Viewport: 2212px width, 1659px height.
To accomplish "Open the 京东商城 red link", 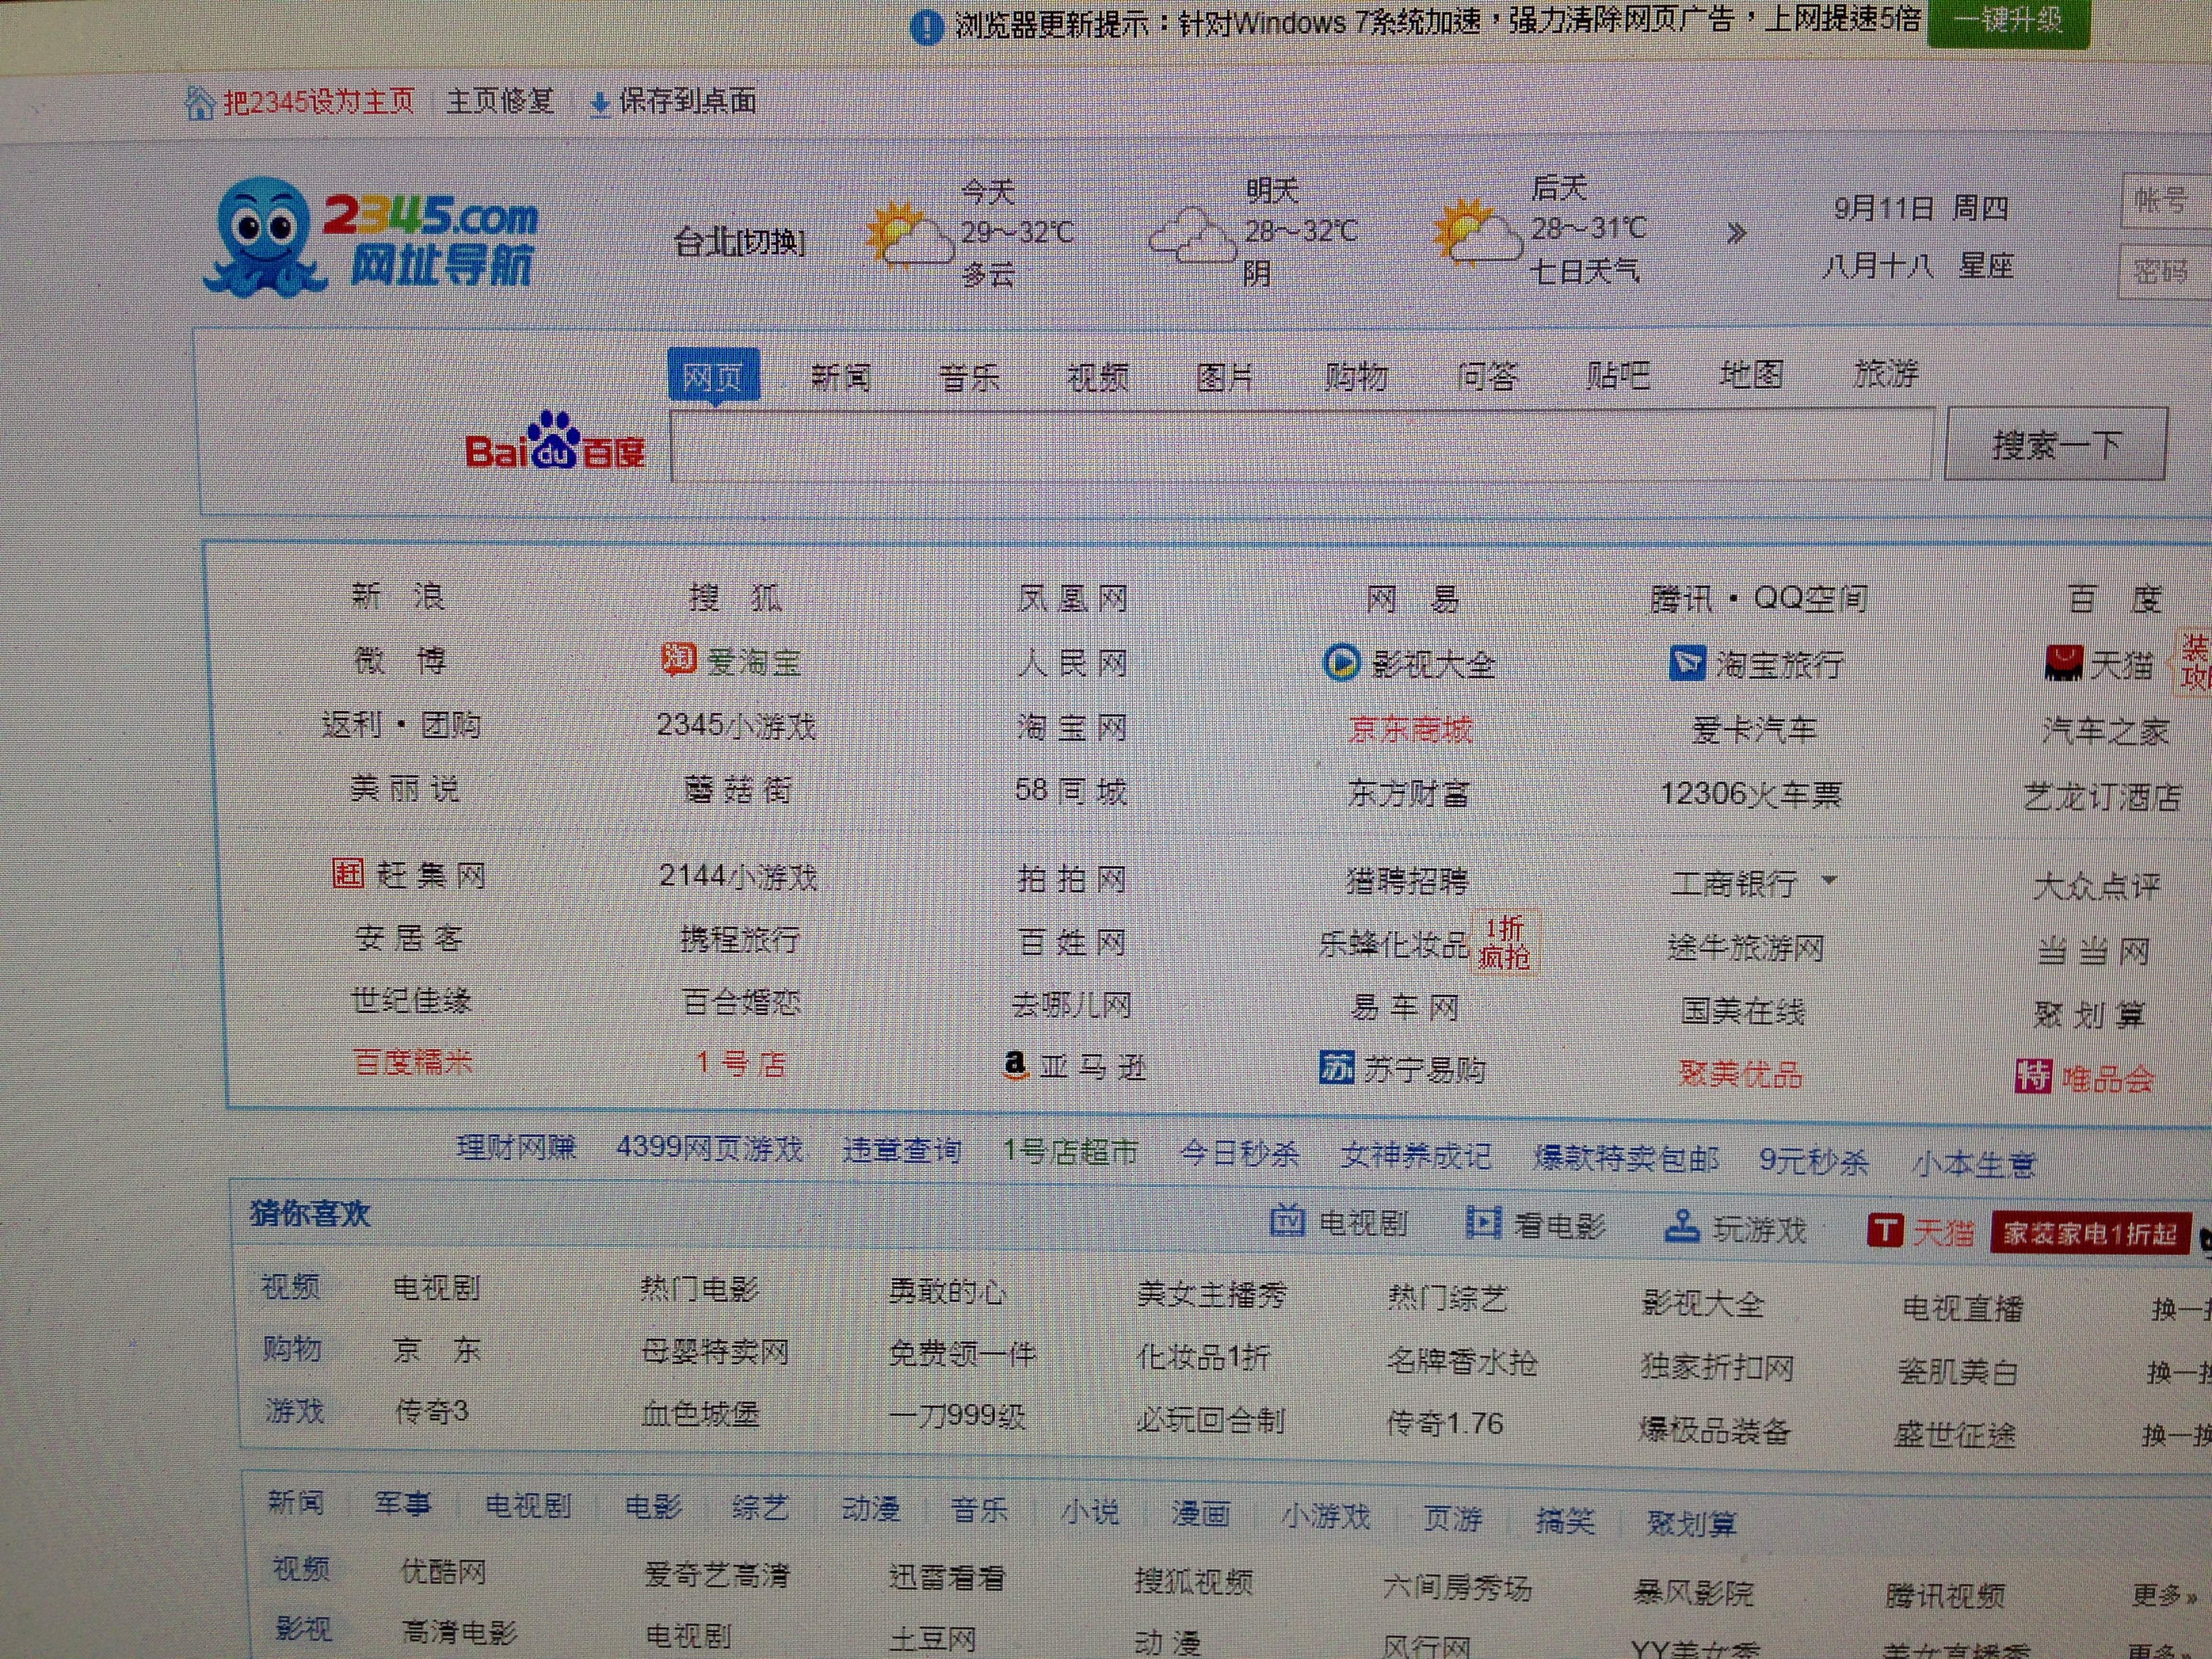I will tap(1410, 730).
